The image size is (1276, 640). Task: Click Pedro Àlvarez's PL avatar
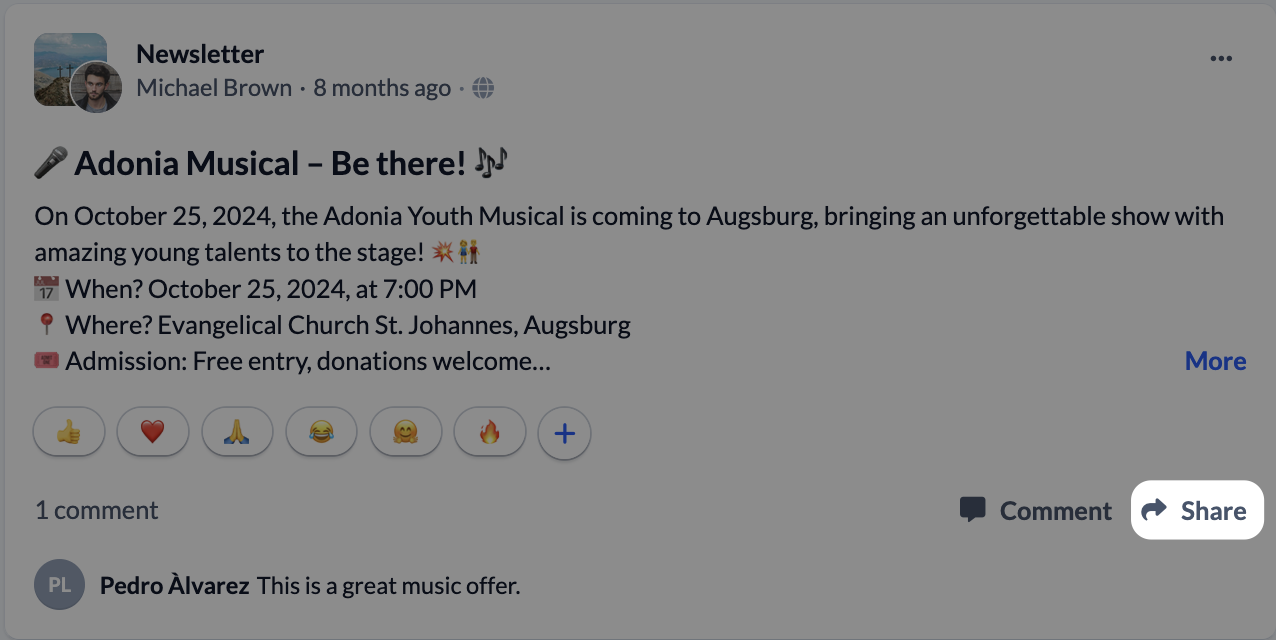click(60, 585)
